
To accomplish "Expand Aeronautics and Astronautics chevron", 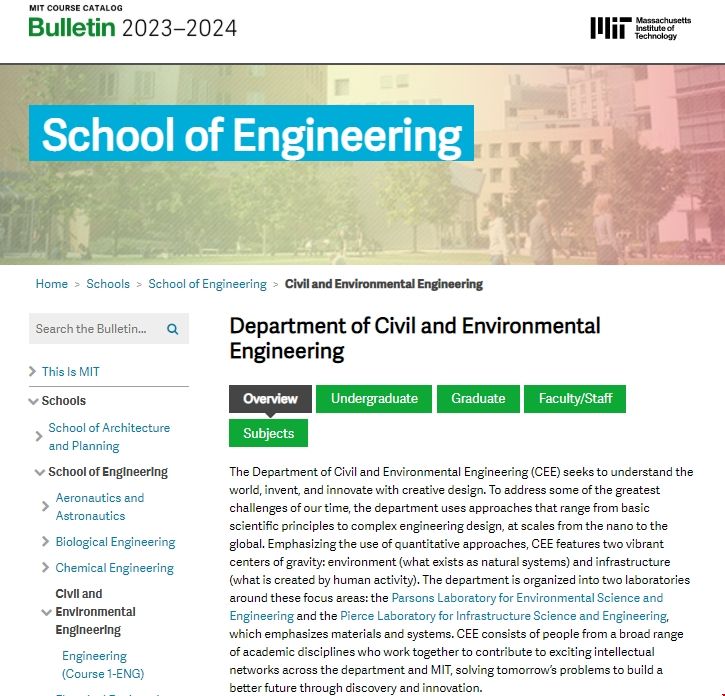I will (46, 507).
